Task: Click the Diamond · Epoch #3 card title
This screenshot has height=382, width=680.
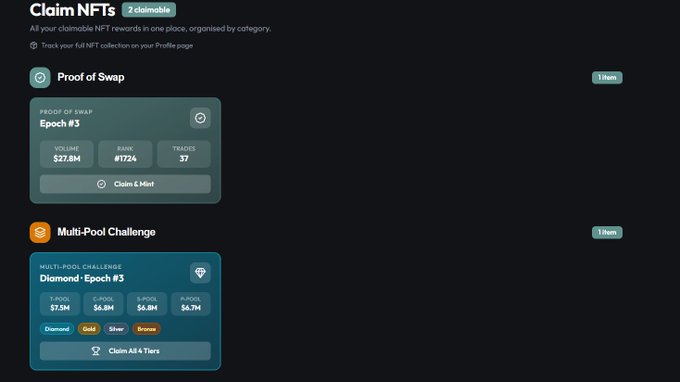Action: click(x=82, y=278)
